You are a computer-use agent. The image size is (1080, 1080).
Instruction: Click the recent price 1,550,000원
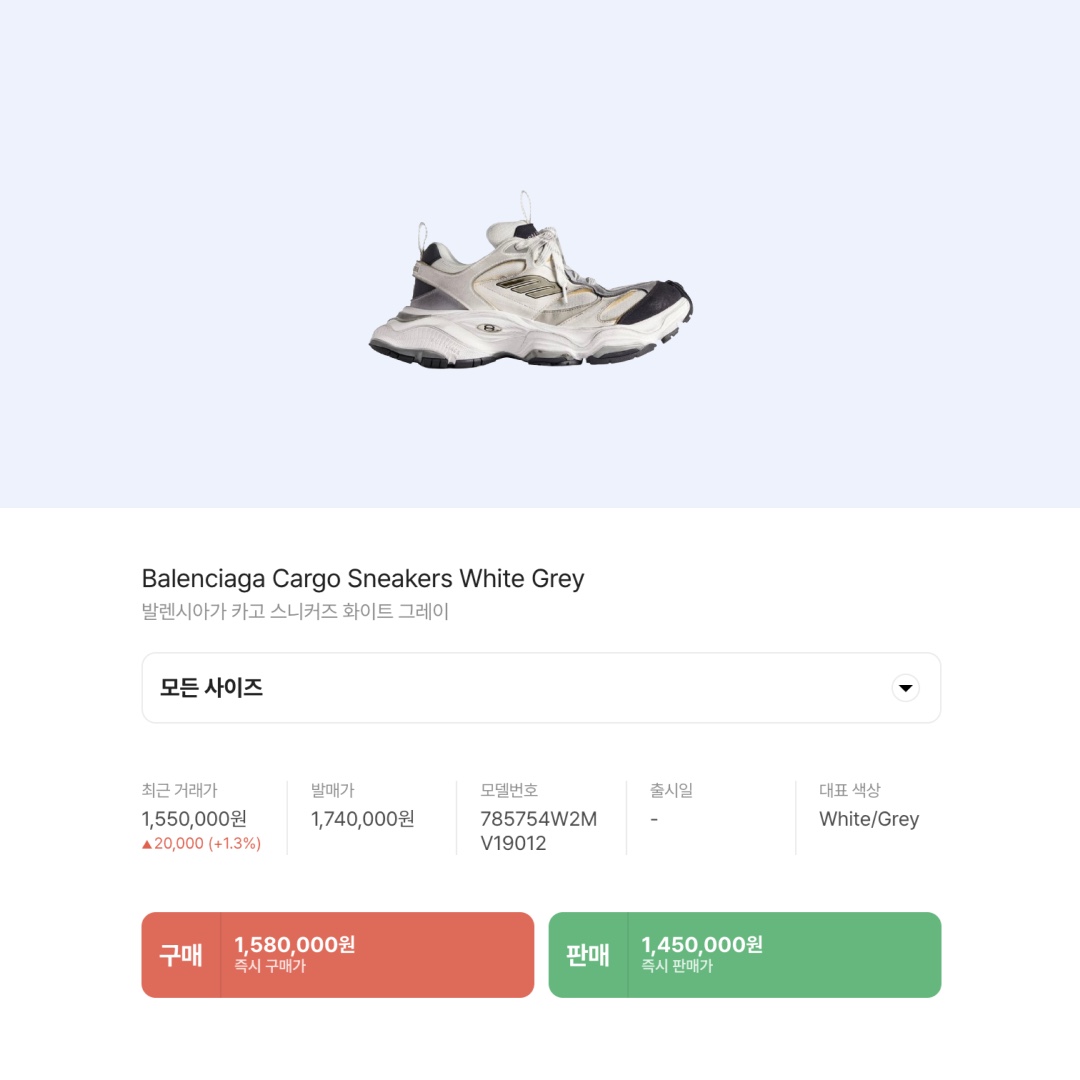pos(194,819)
